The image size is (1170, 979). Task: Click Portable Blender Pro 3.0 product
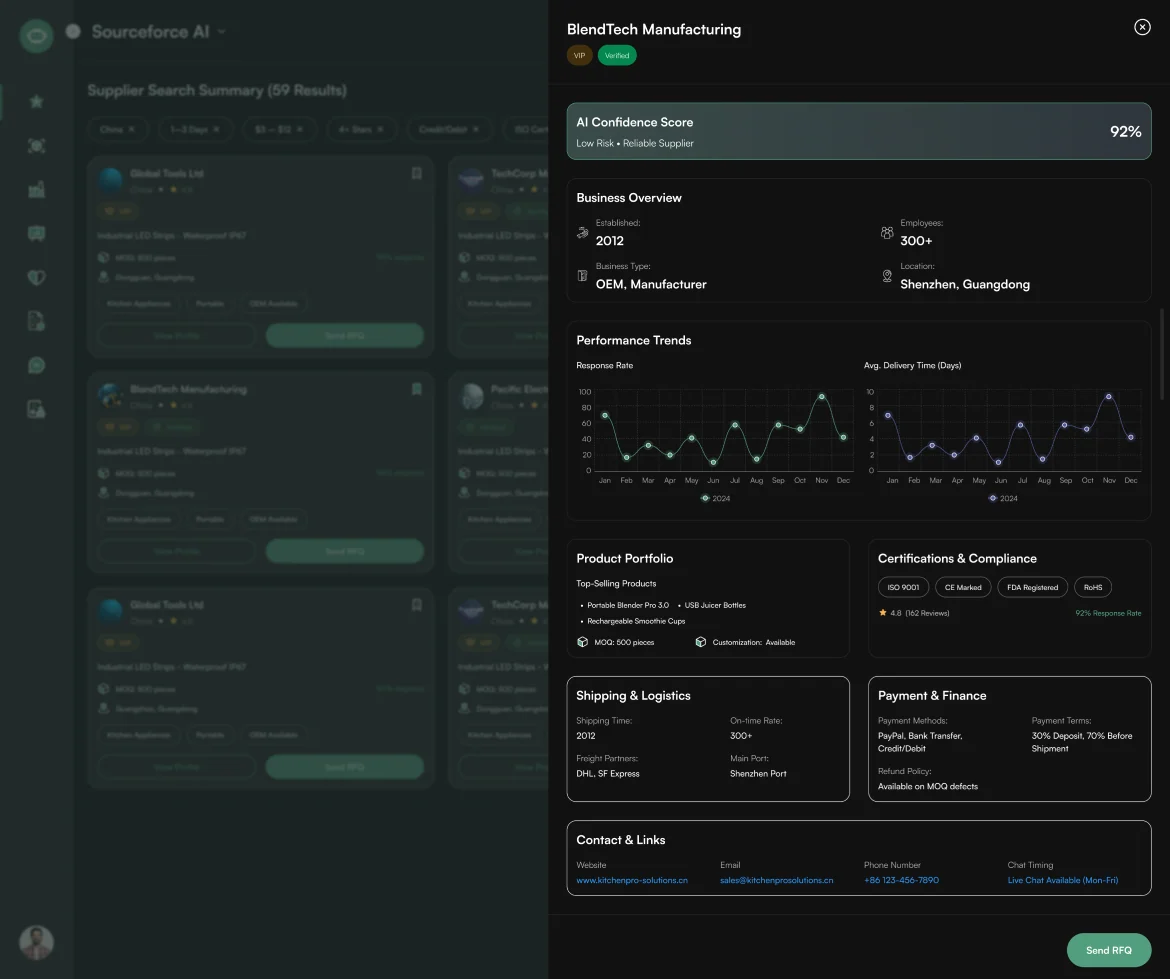(x=628, y=605)
